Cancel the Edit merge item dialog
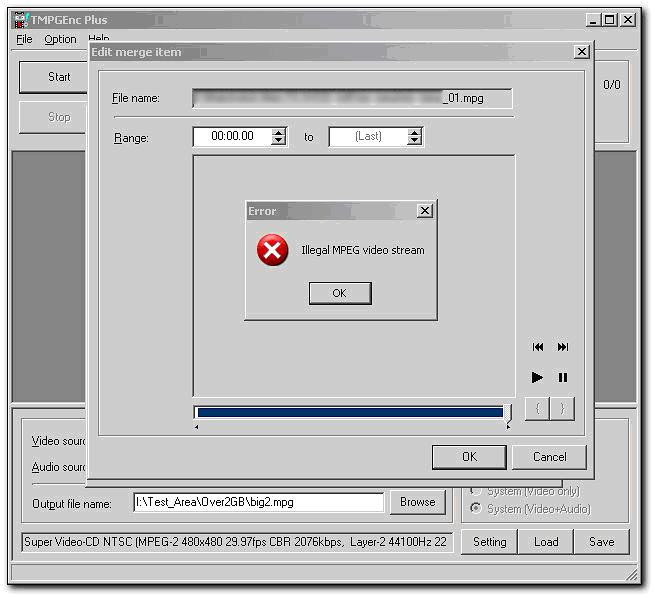This screenshot has width=655, height=598. [549, 457]
